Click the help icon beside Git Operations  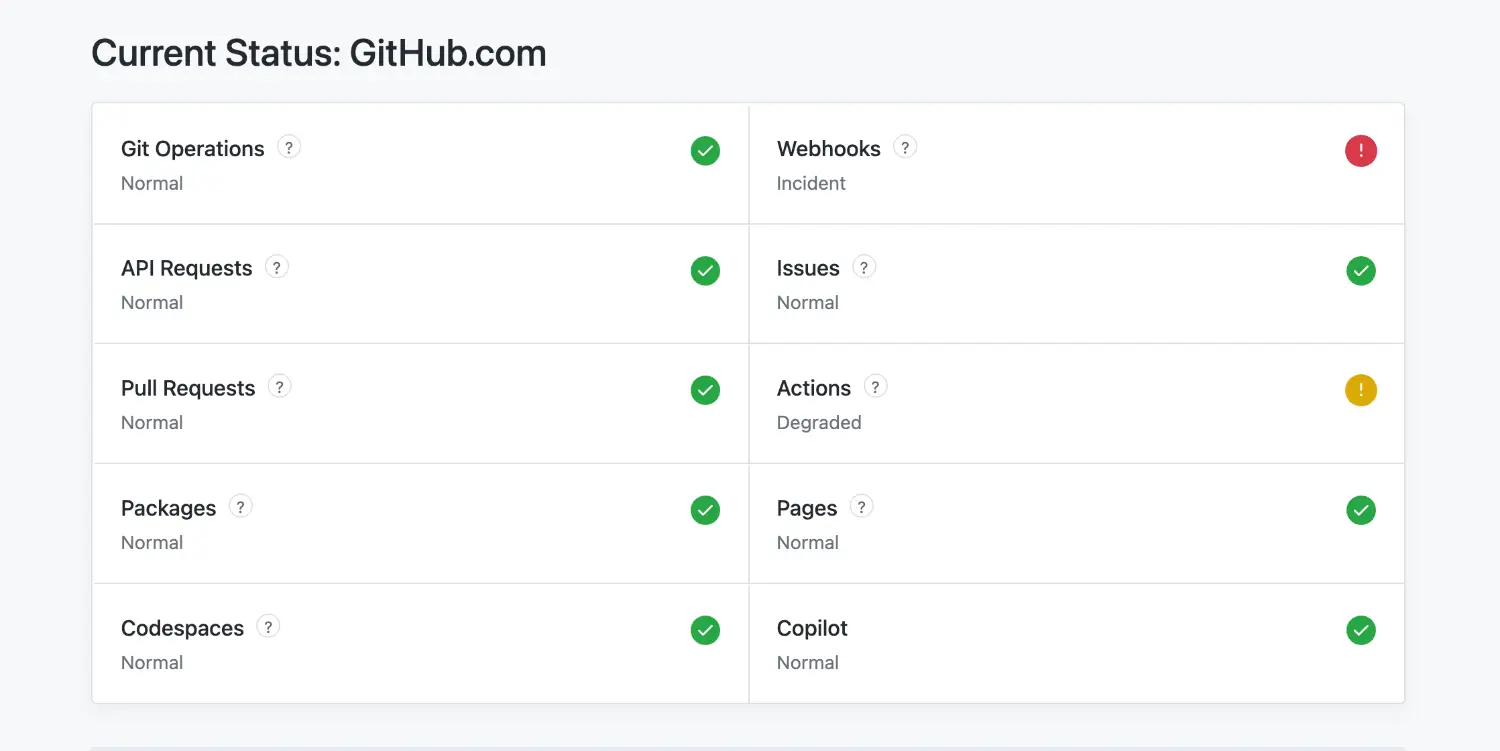(289, 147)
